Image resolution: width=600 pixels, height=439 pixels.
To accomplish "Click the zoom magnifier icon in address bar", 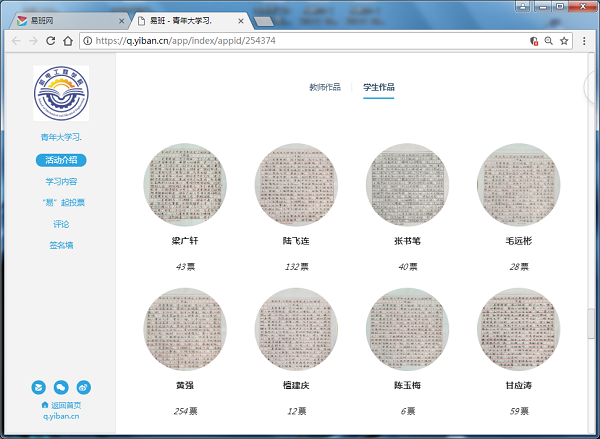I will point(548,41).
